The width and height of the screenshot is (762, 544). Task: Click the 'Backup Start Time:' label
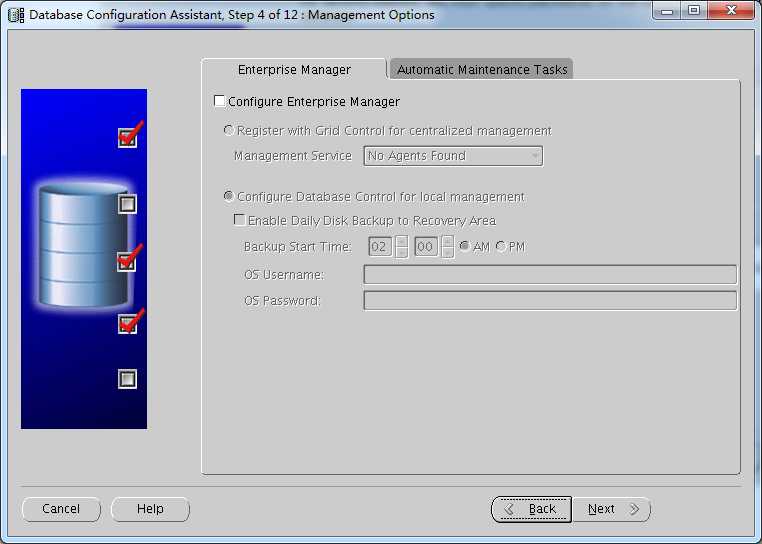click(297, 247)
